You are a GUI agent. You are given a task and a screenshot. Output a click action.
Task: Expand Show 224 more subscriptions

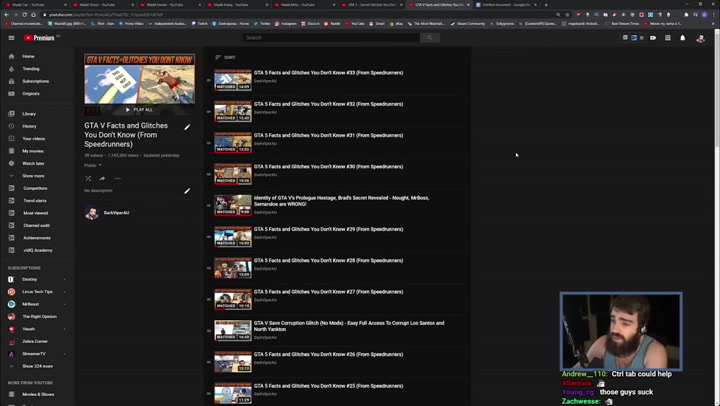37,367
